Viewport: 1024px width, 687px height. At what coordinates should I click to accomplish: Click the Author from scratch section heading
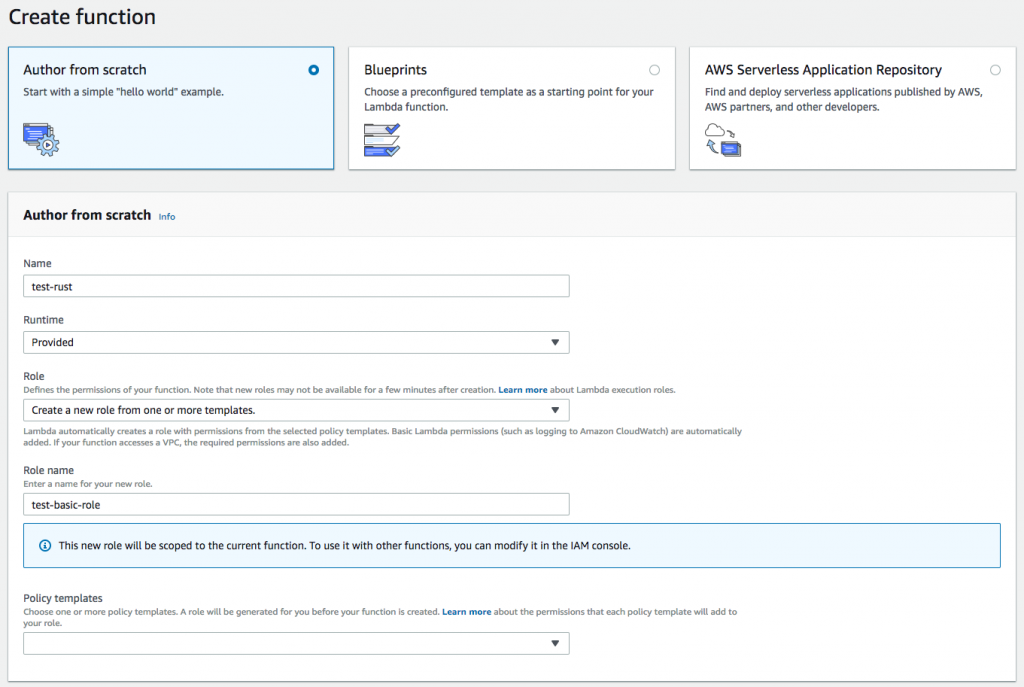[x=85, y=214]
